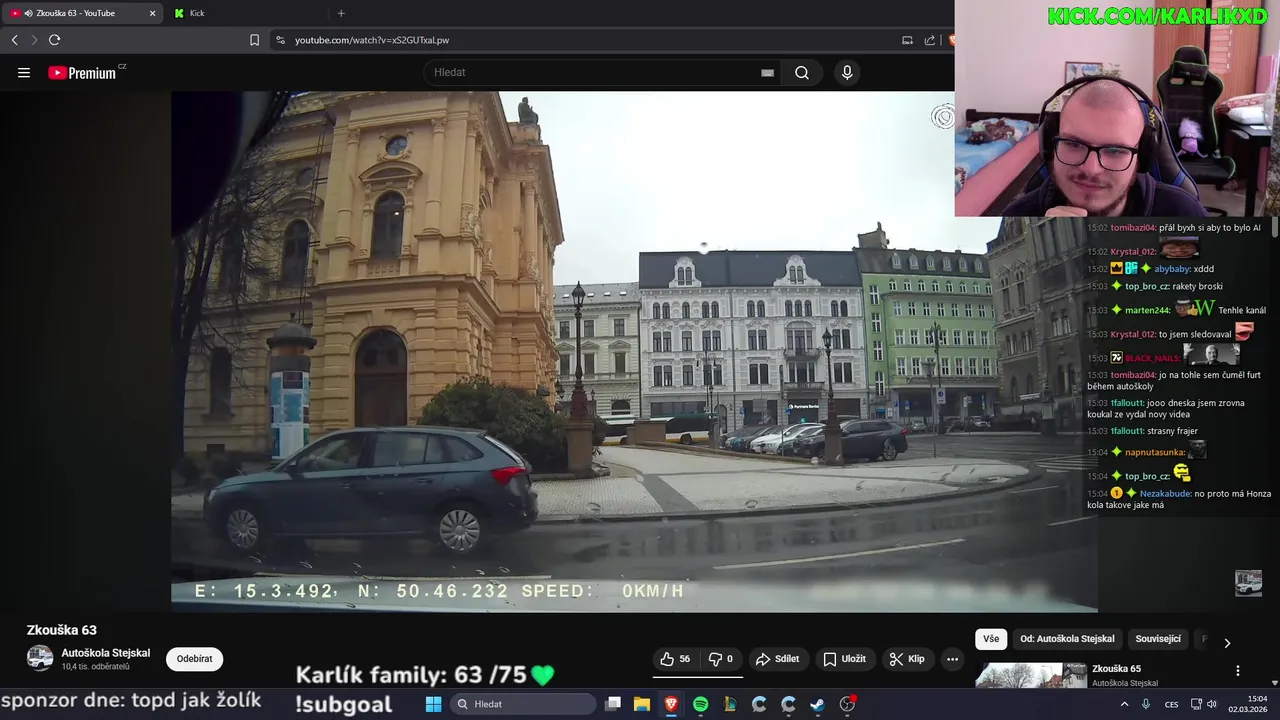1280x720 pixels.
Task: Click the Zkouška 63 video title
Action: click(x=62, y=630)
